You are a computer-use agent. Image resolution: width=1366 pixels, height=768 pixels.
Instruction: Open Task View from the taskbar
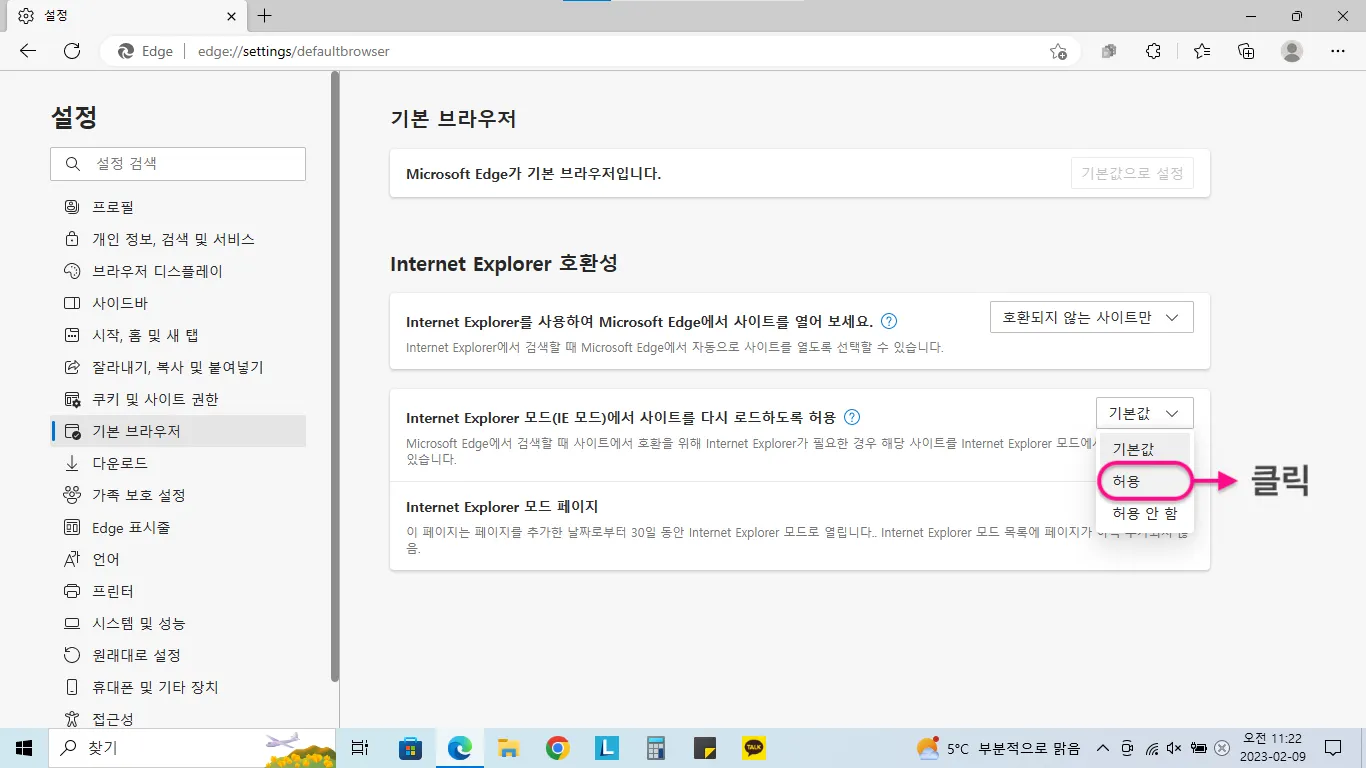361,748
